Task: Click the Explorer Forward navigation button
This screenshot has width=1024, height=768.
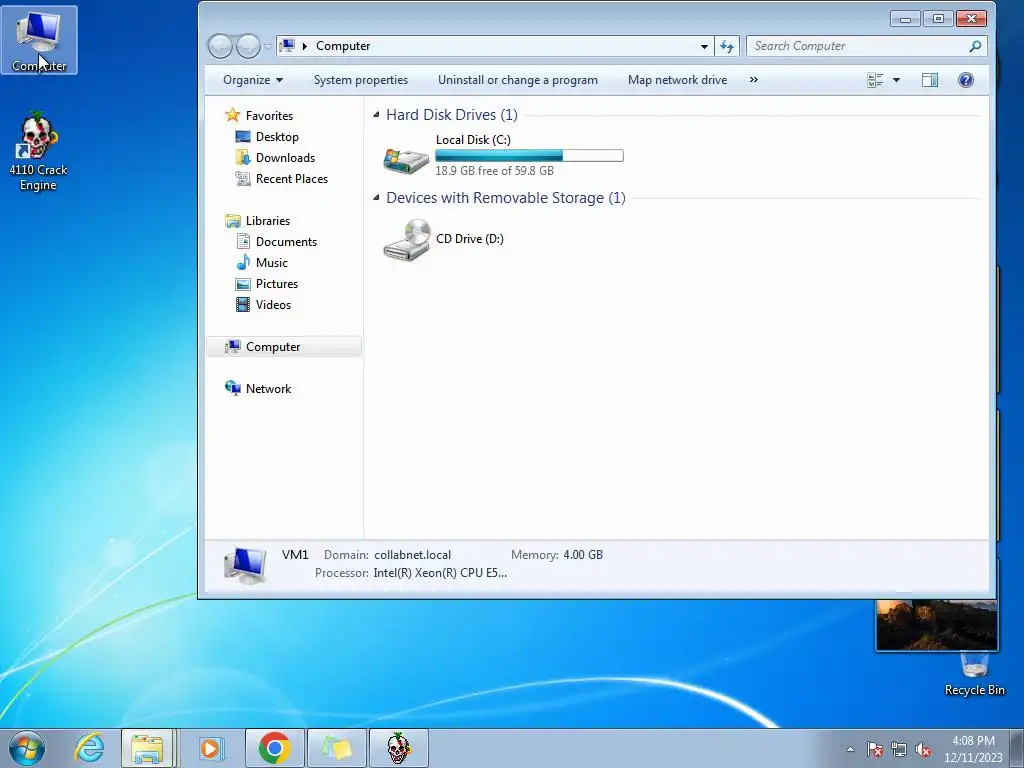Action: 248,46
